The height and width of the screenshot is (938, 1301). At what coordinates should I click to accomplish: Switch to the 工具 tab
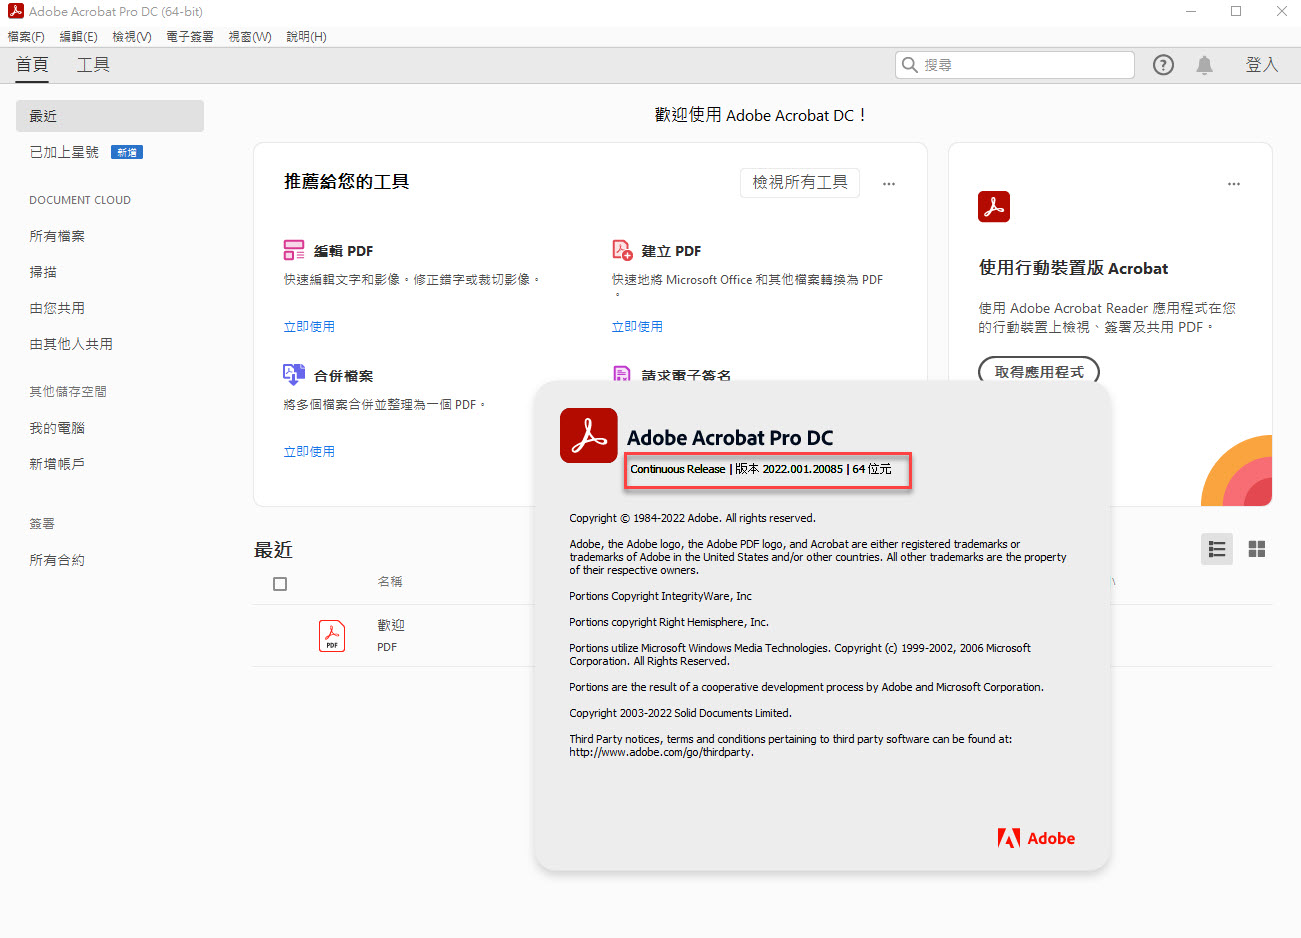tap(93, 65)
